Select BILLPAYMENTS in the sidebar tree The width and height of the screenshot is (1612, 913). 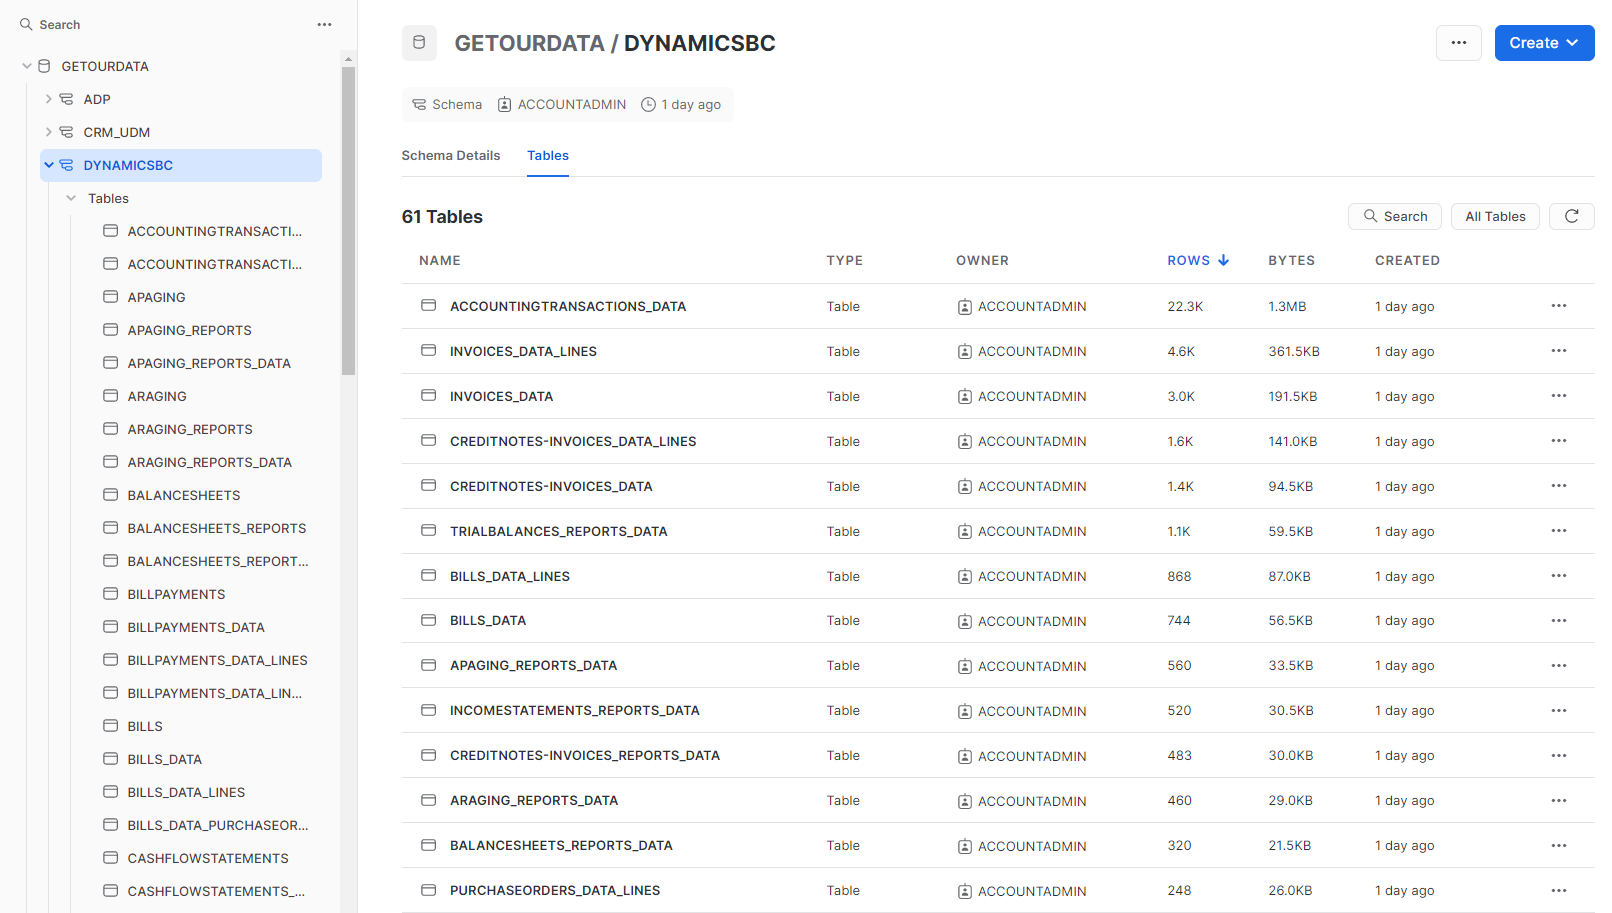pyautogui.click(x=176, y=594)
